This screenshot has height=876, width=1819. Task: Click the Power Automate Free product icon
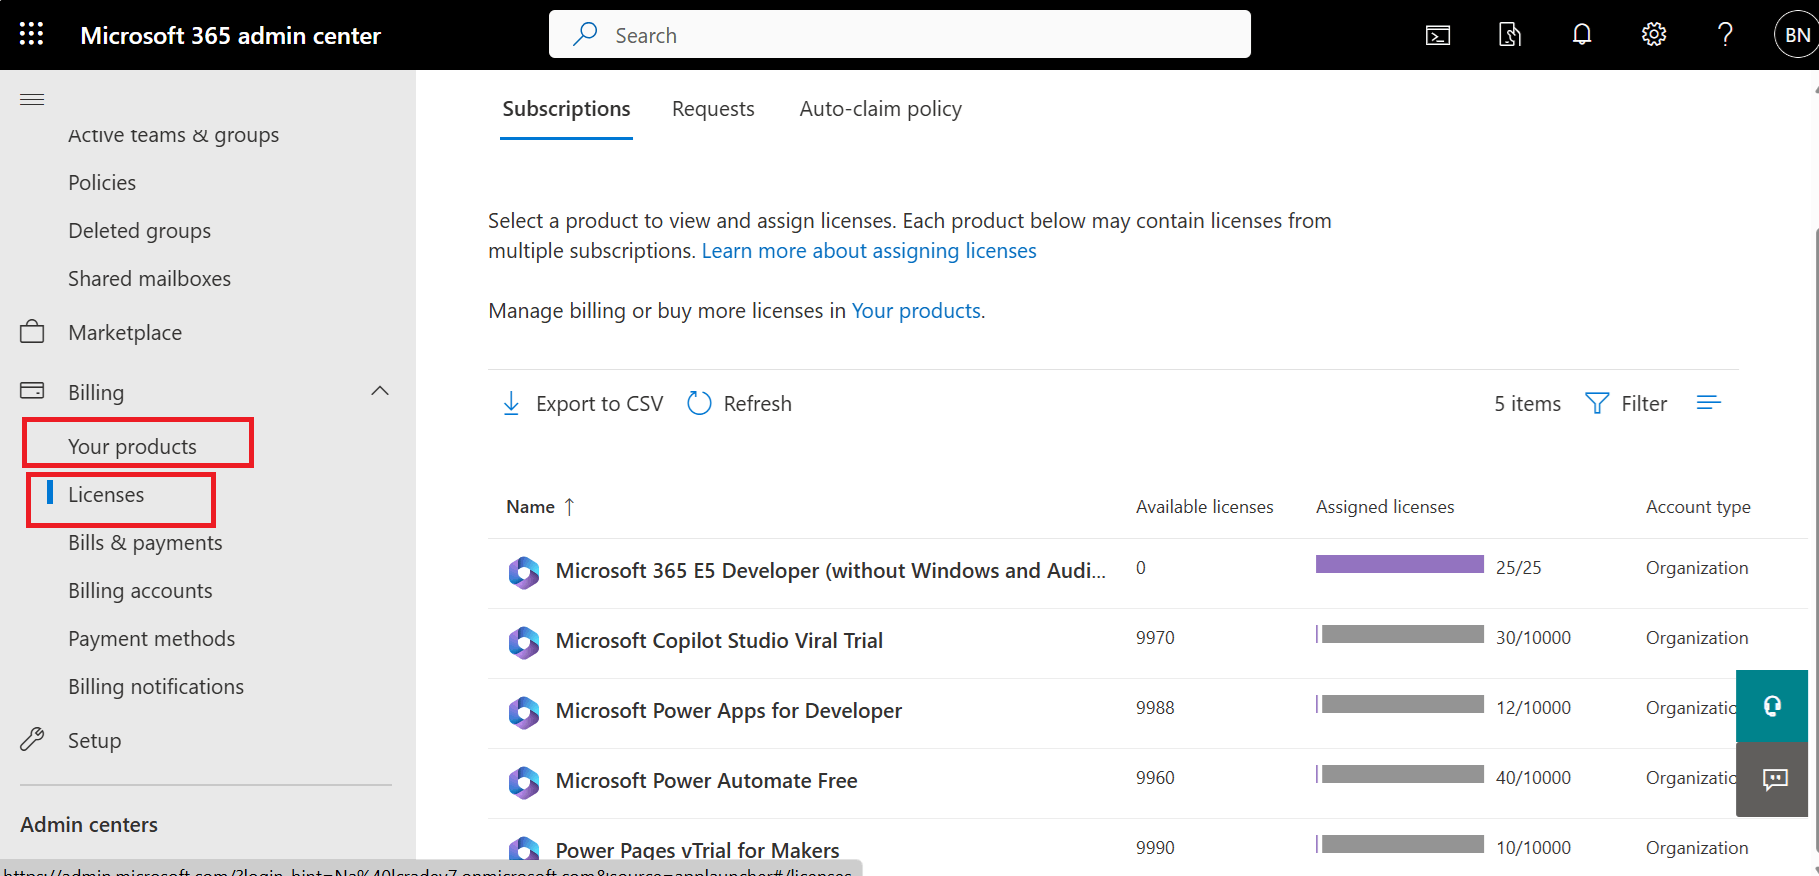coord(524,782)
